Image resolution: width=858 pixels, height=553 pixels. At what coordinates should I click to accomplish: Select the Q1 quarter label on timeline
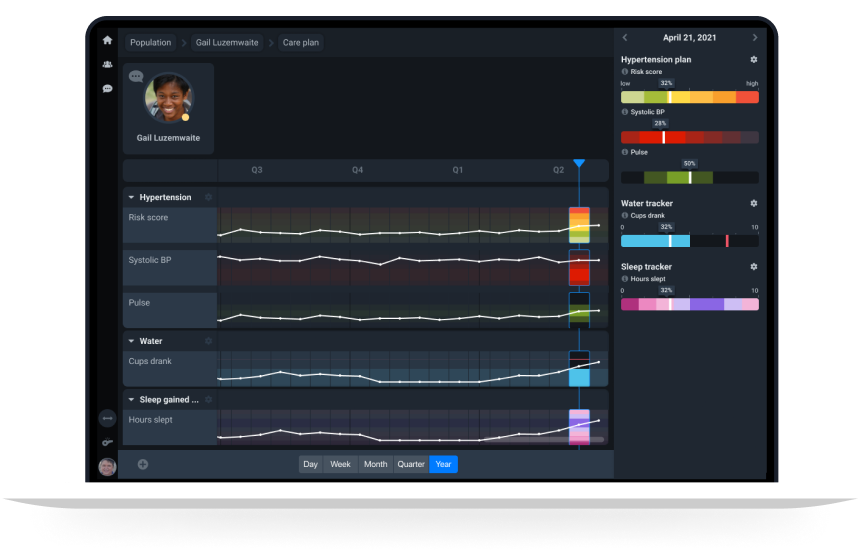coord(457,170)
